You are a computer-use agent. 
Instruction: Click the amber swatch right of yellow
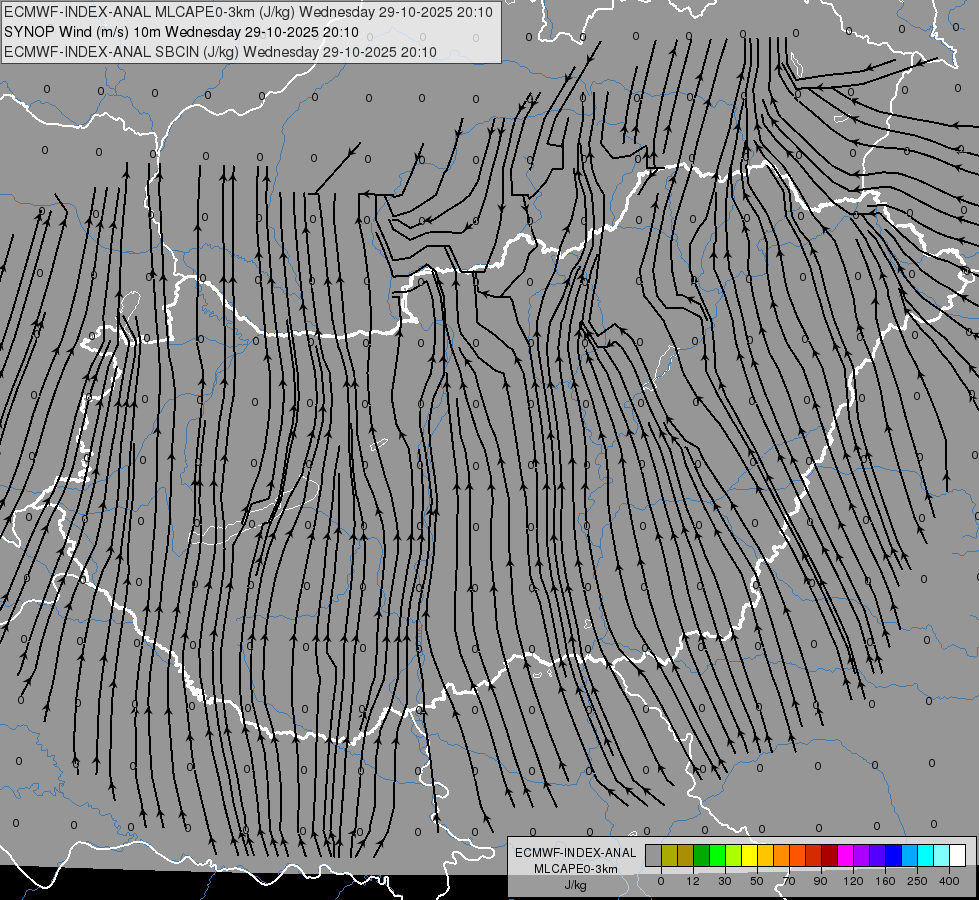coord(765,855)
